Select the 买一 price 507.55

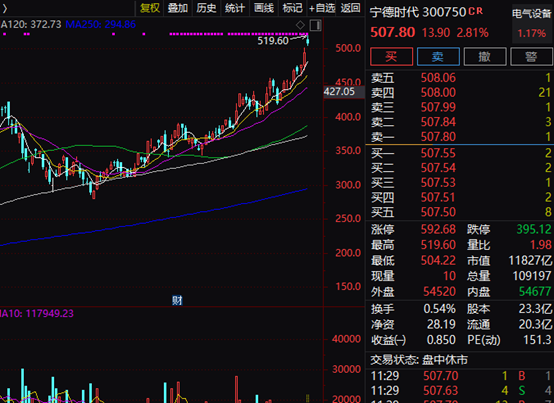[438, 153]
